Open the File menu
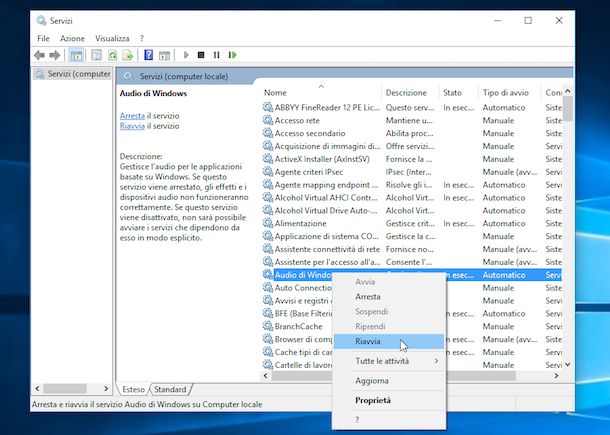This screenshot has width=610, height=435. tap(43, 39)
